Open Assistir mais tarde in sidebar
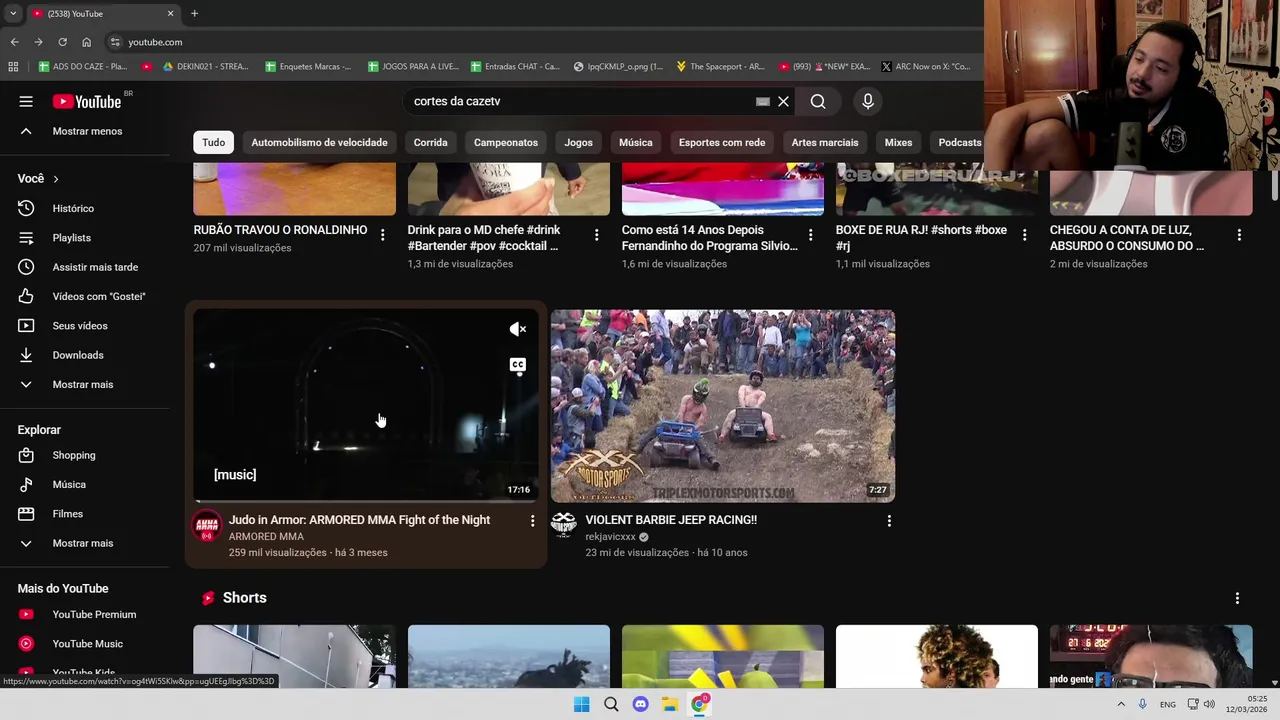1280x720 pixels. click(95, 267)
